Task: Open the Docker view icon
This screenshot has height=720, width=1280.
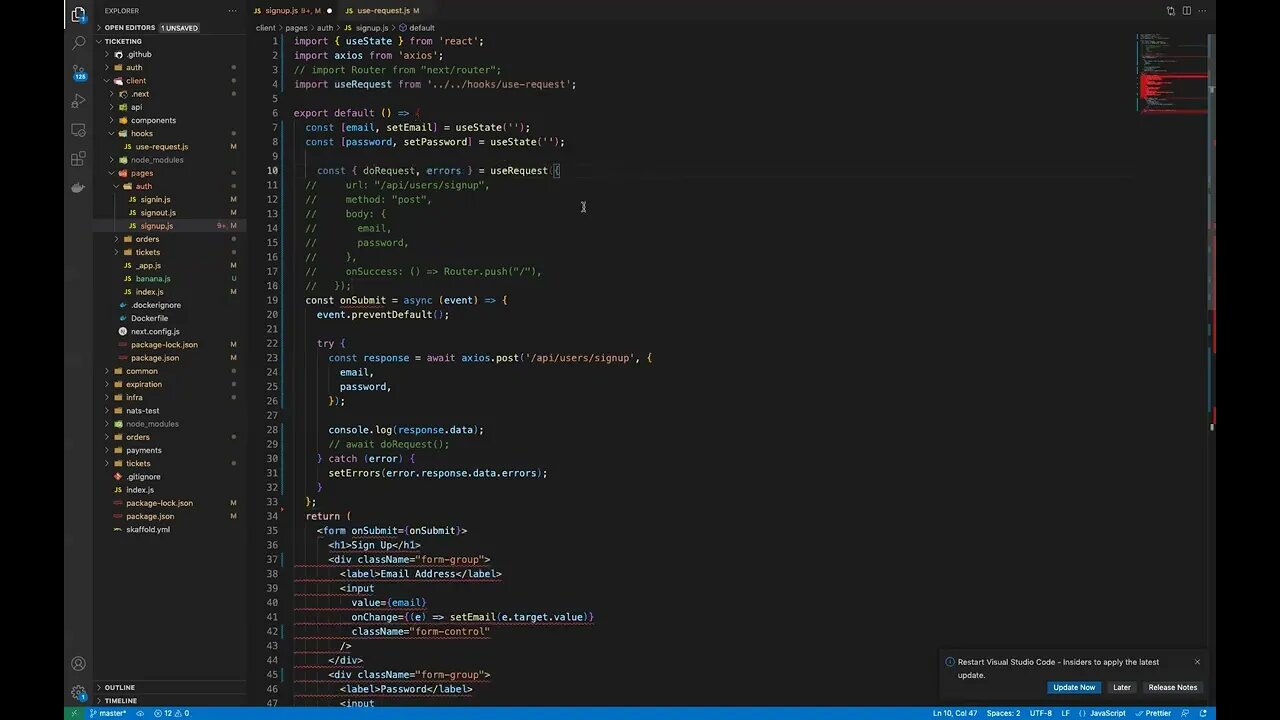Action: click(78, 188)
